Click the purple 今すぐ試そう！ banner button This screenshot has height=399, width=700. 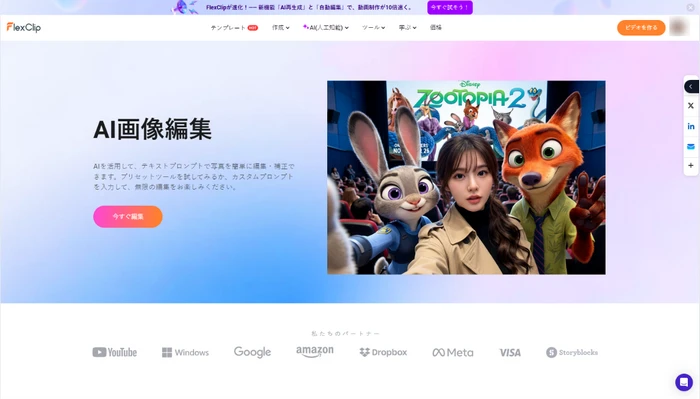click(x=450, y=7)
